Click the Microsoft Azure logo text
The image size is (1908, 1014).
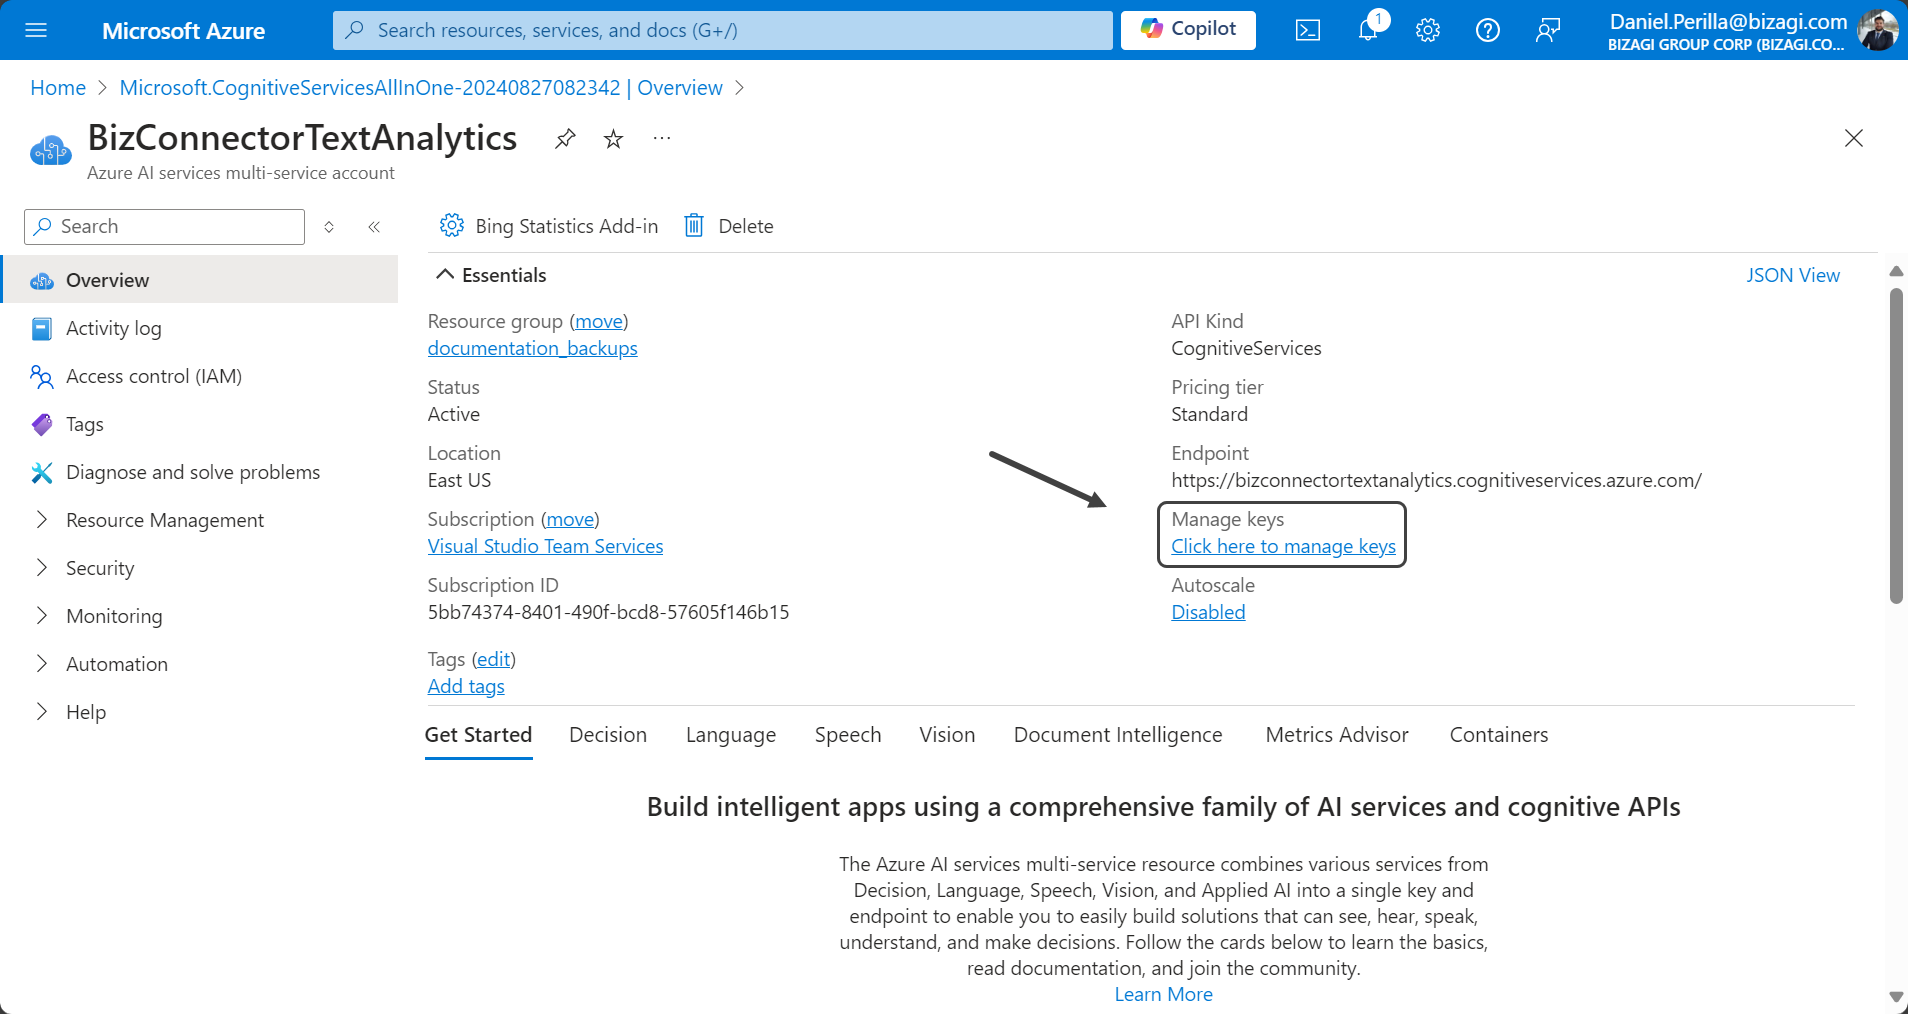click(183, 31)
